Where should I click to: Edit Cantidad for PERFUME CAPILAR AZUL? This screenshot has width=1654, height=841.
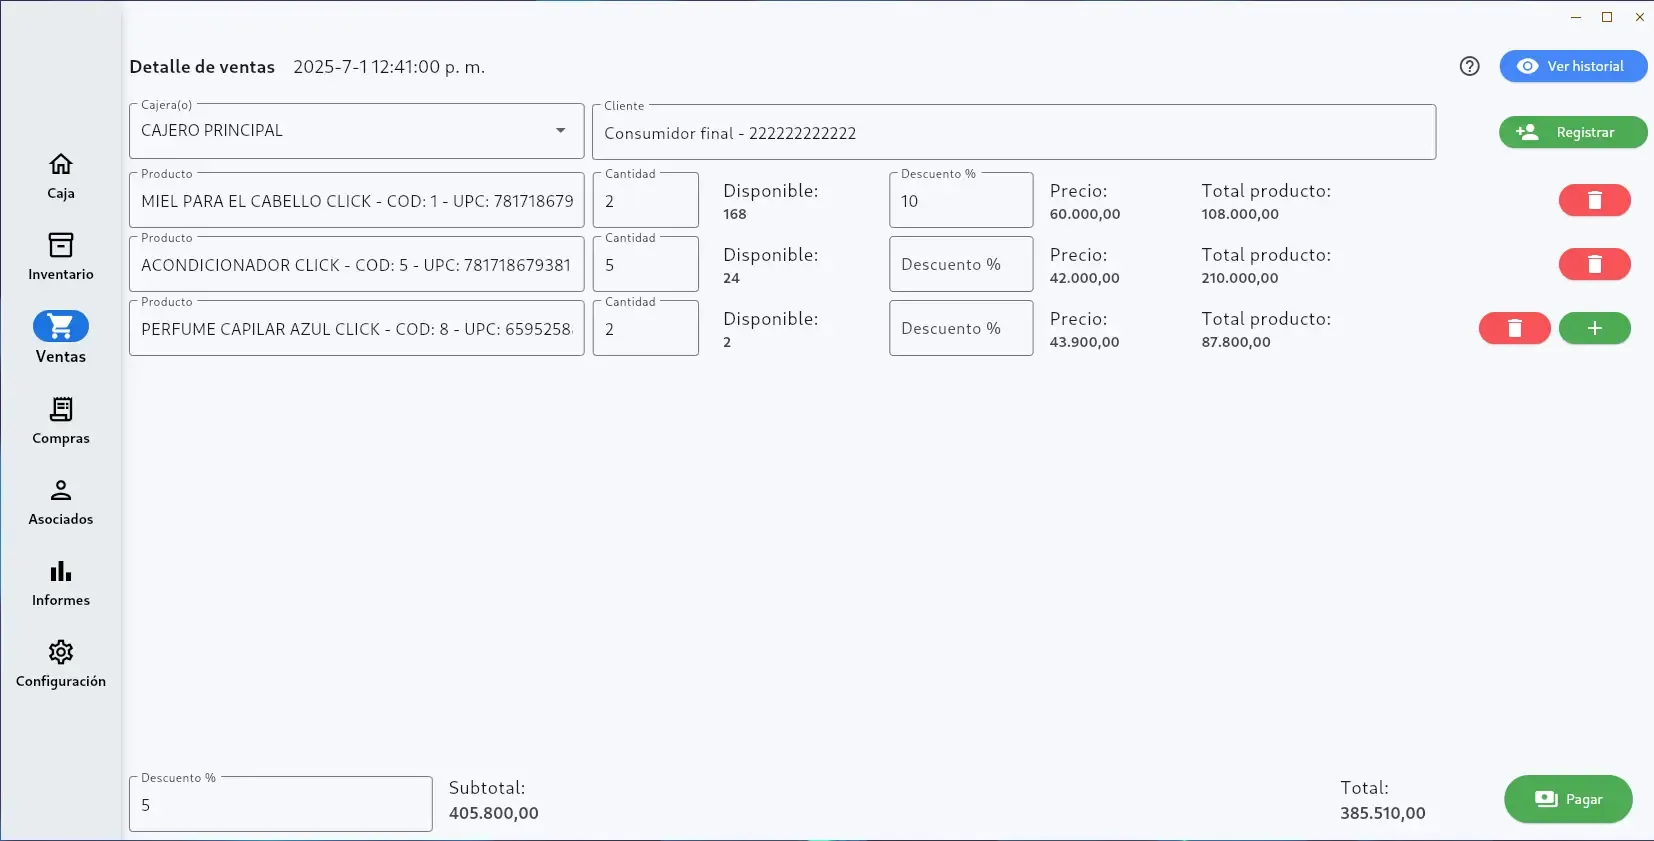click(646, 328)
